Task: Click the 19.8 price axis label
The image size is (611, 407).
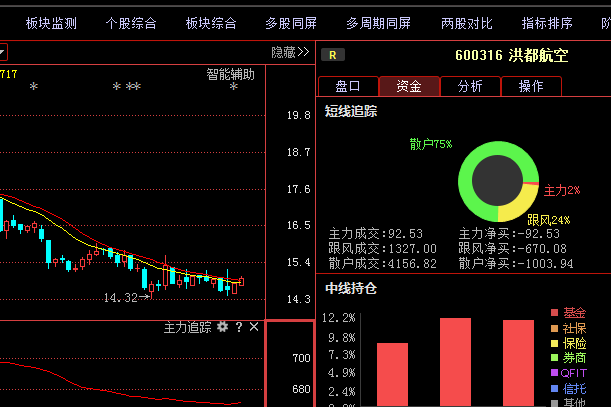Action: click(299, 115)
